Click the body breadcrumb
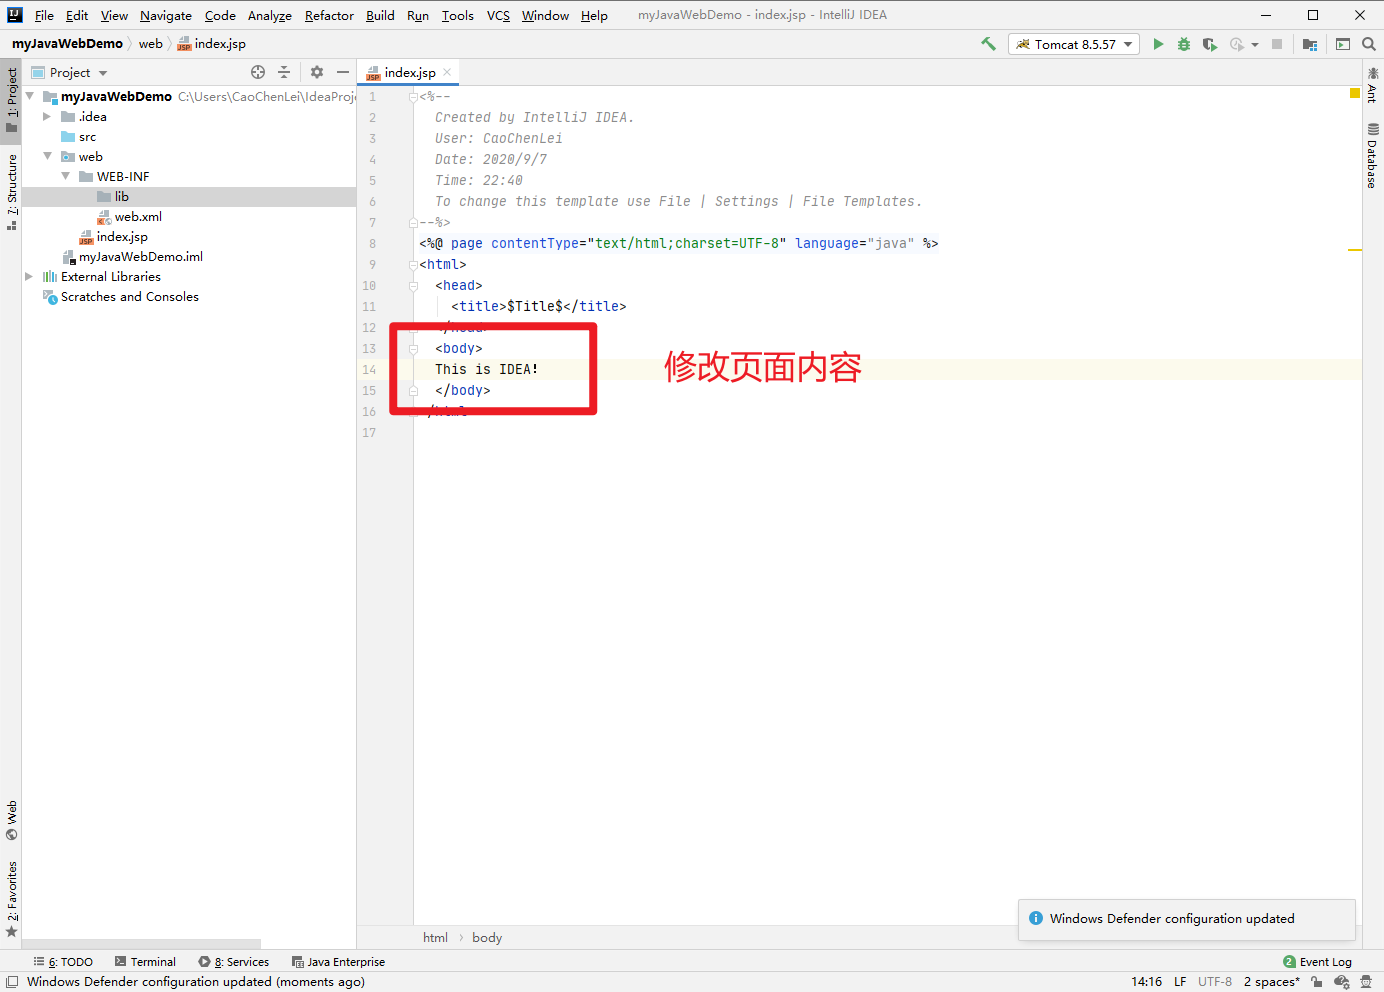The image size is (1384, 992). pos(487,937)
